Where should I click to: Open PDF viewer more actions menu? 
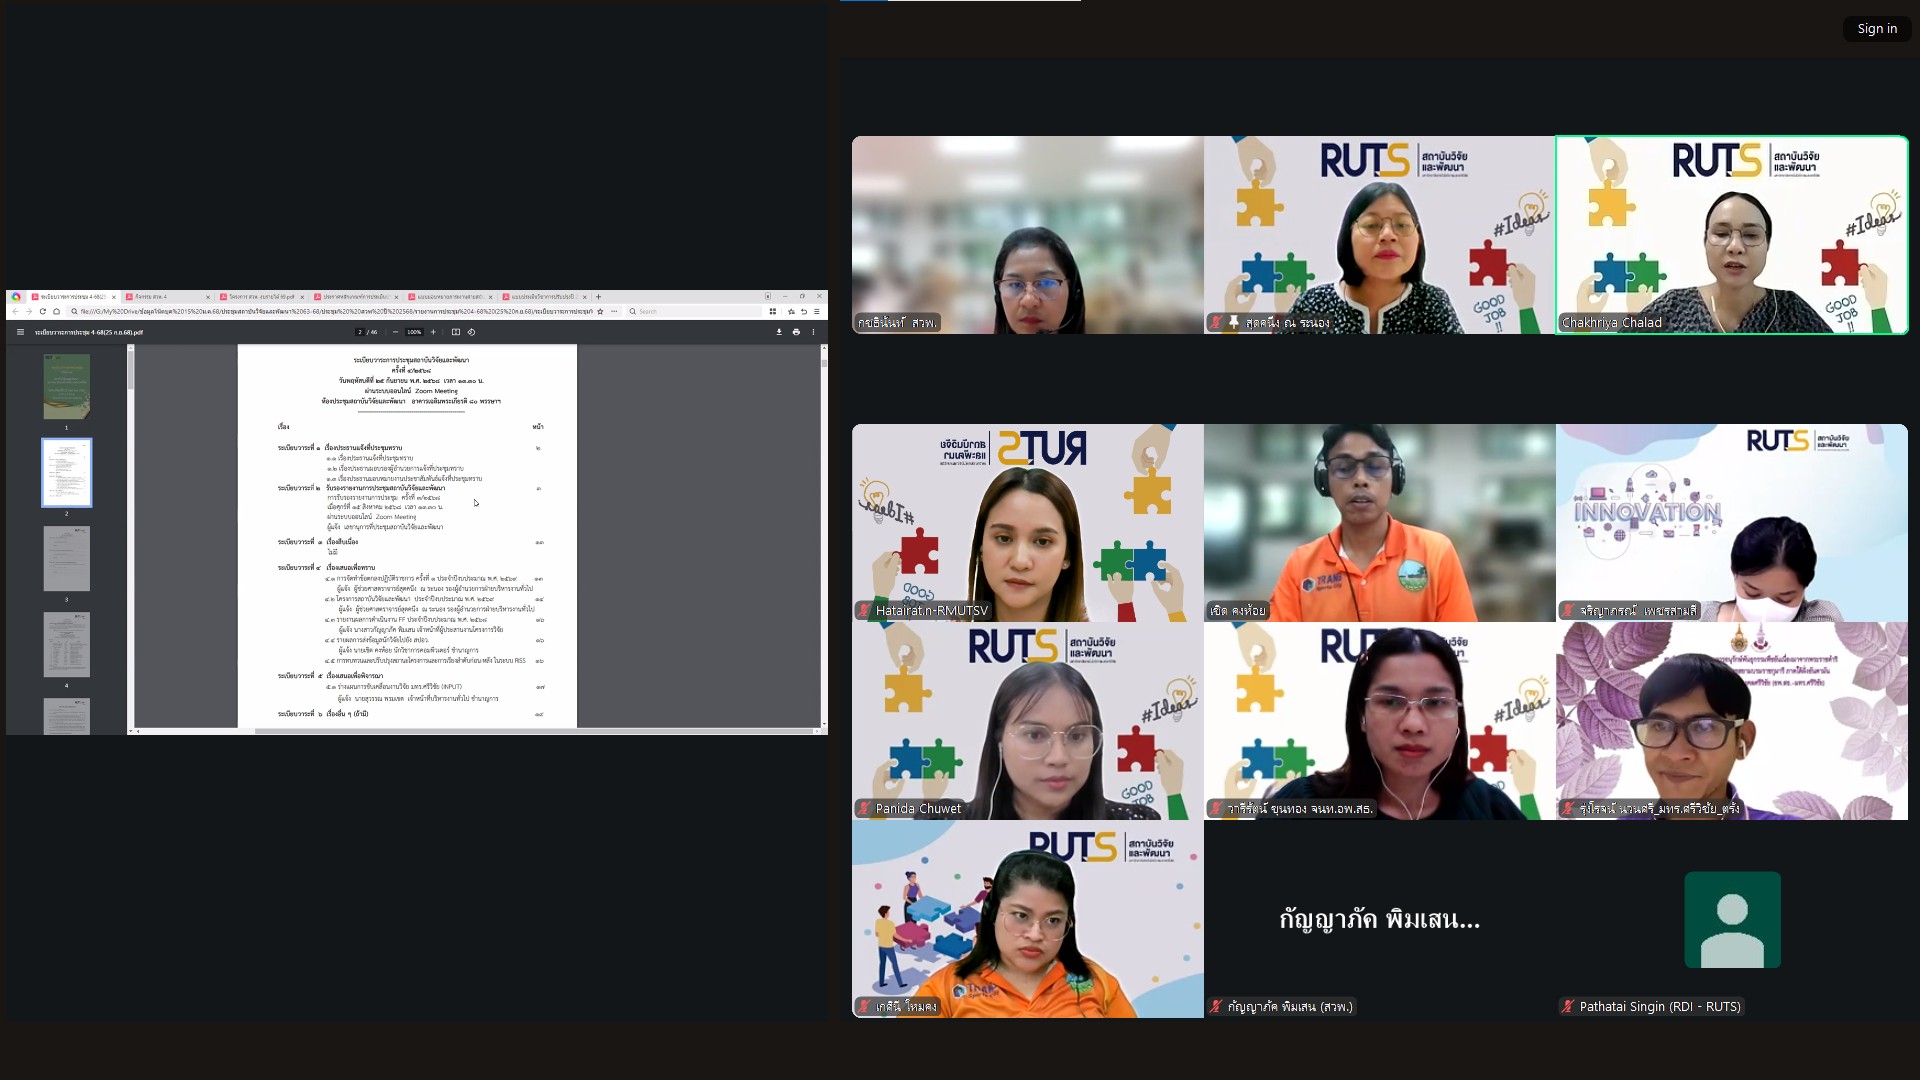click(x=813, y=332)
